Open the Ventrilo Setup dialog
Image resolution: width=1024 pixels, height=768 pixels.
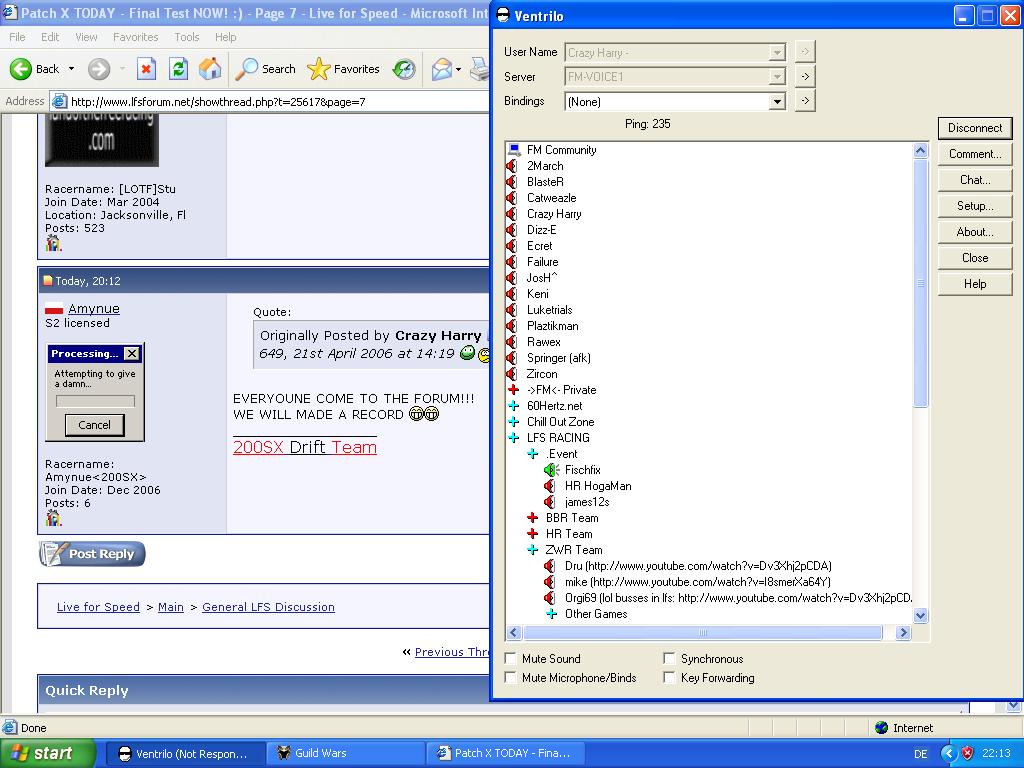(x=975, y=206)
